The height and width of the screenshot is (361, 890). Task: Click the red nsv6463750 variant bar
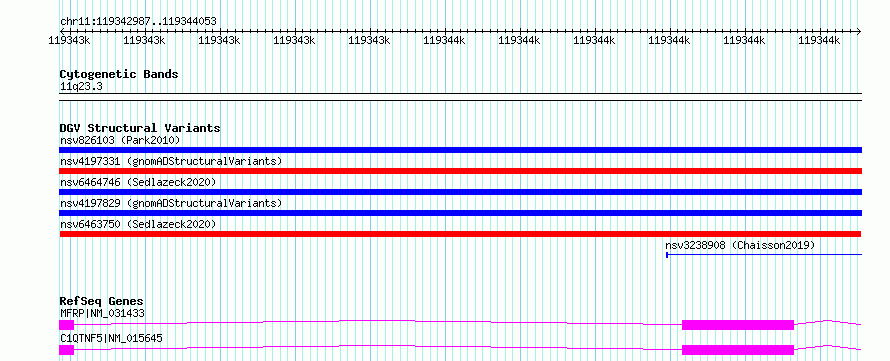click(460, 234)
